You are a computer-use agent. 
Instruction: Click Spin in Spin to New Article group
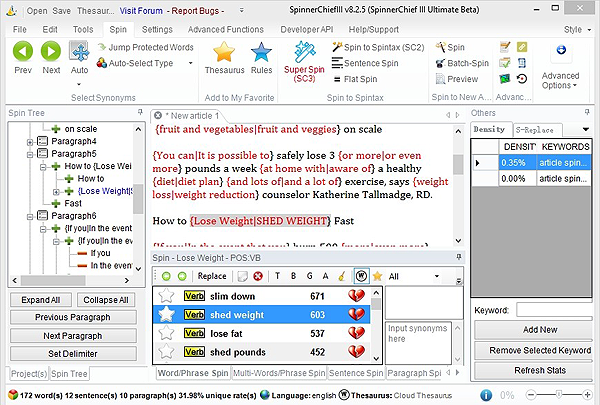point(450,47)
